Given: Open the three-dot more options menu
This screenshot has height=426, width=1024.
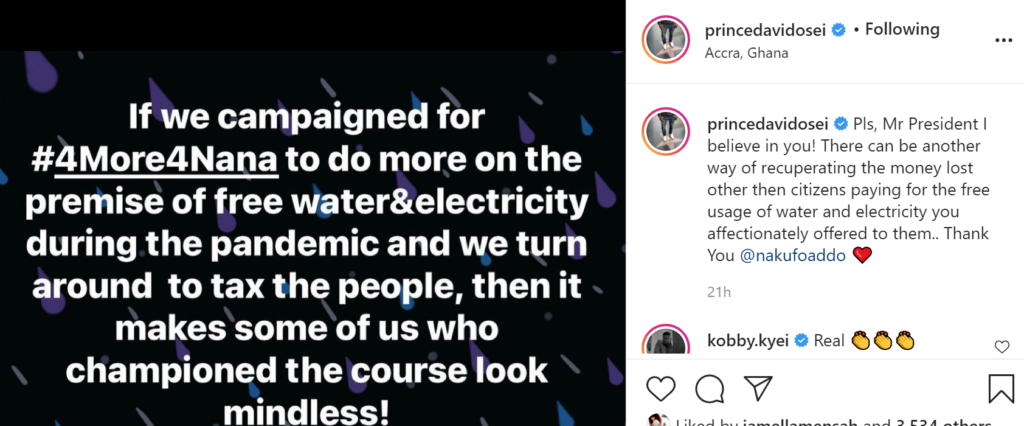Looking at the screenshot, I should tap(1002, 41).
